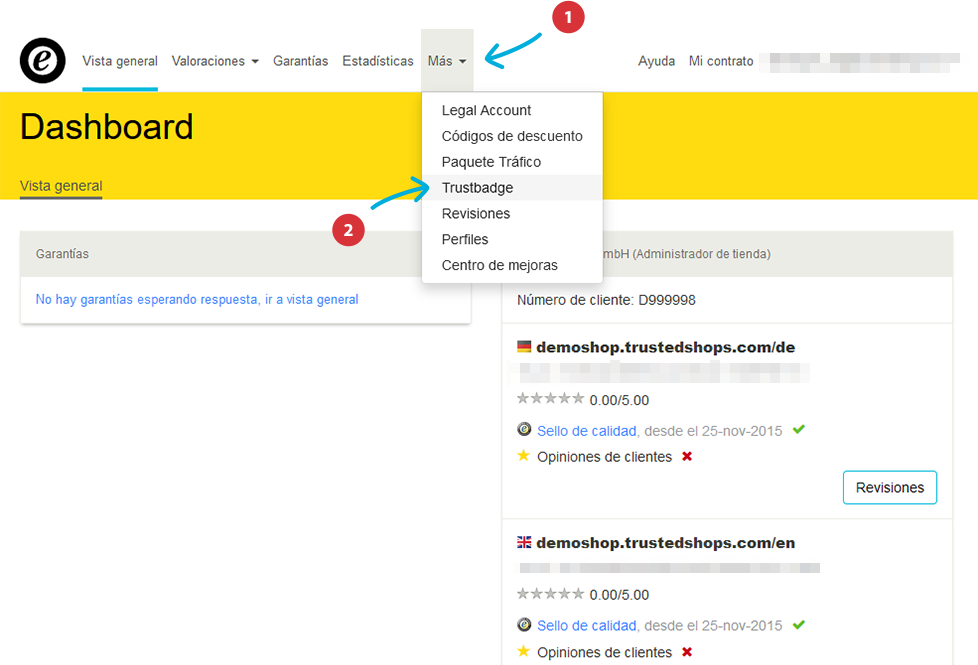Viewport: 978px width, 665px height.
Task: Follow the 'No hay garantías esperando respuesta' link
Action: click(x=197, y=299)
